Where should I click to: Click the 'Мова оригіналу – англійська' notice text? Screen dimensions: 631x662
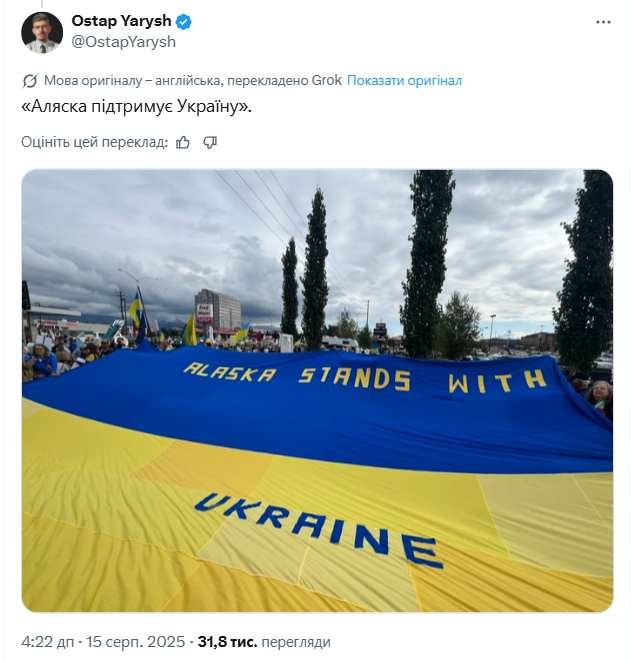(x=133, y=80)
